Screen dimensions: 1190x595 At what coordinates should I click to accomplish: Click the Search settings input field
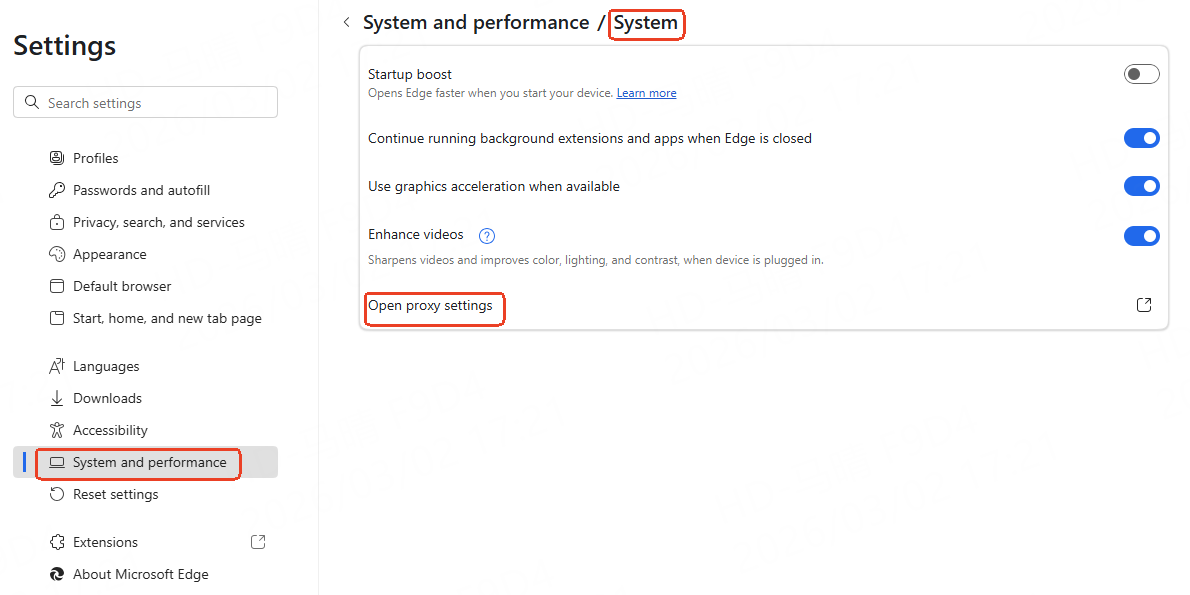pos(156,103)
